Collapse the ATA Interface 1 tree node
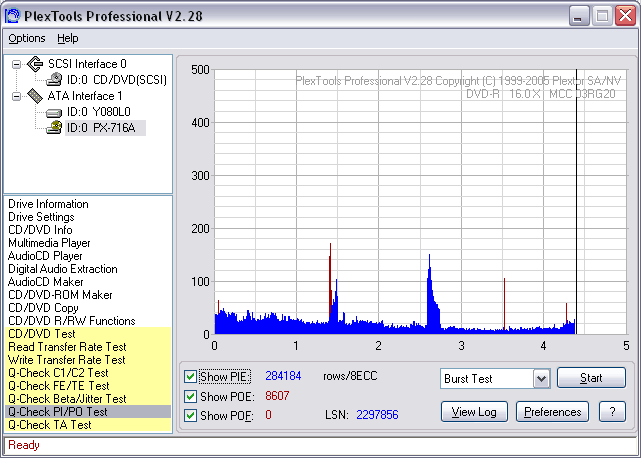 click(x=16, y=97)
